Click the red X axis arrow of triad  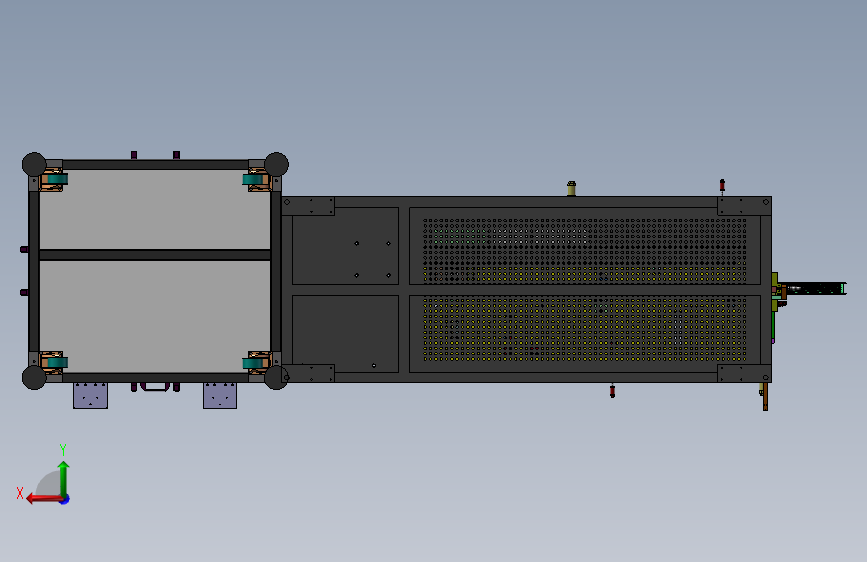43,499
